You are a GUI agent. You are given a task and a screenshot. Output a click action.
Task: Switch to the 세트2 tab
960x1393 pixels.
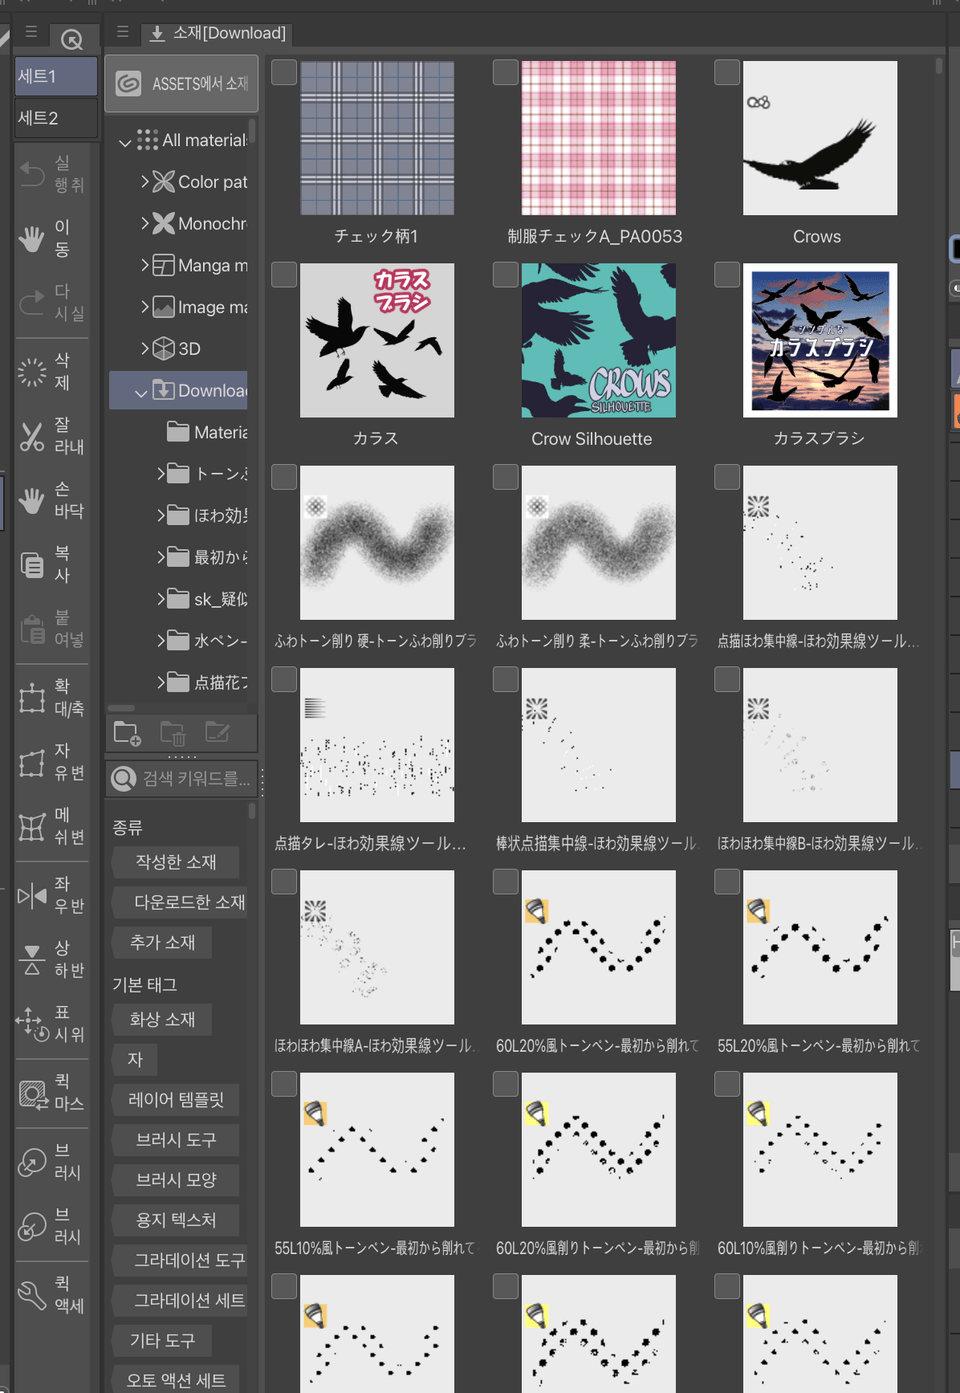[x=56, y=118]
